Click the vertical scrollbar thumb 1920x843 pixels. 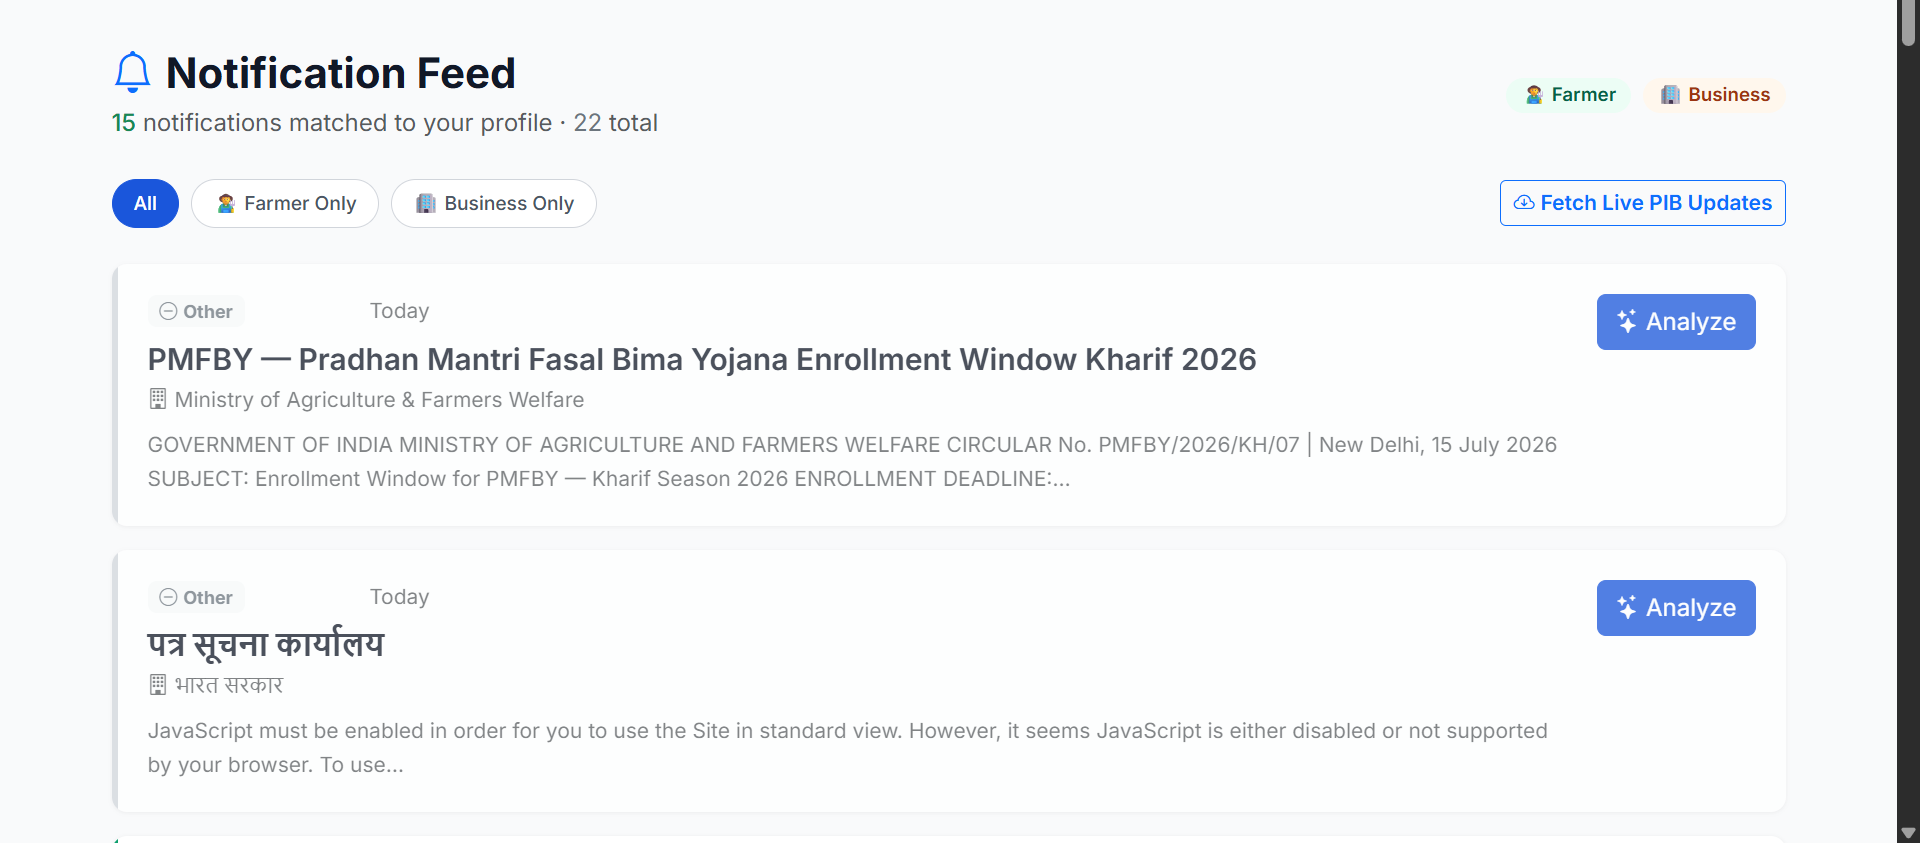pyautogui.click(x=1908, y=22)
